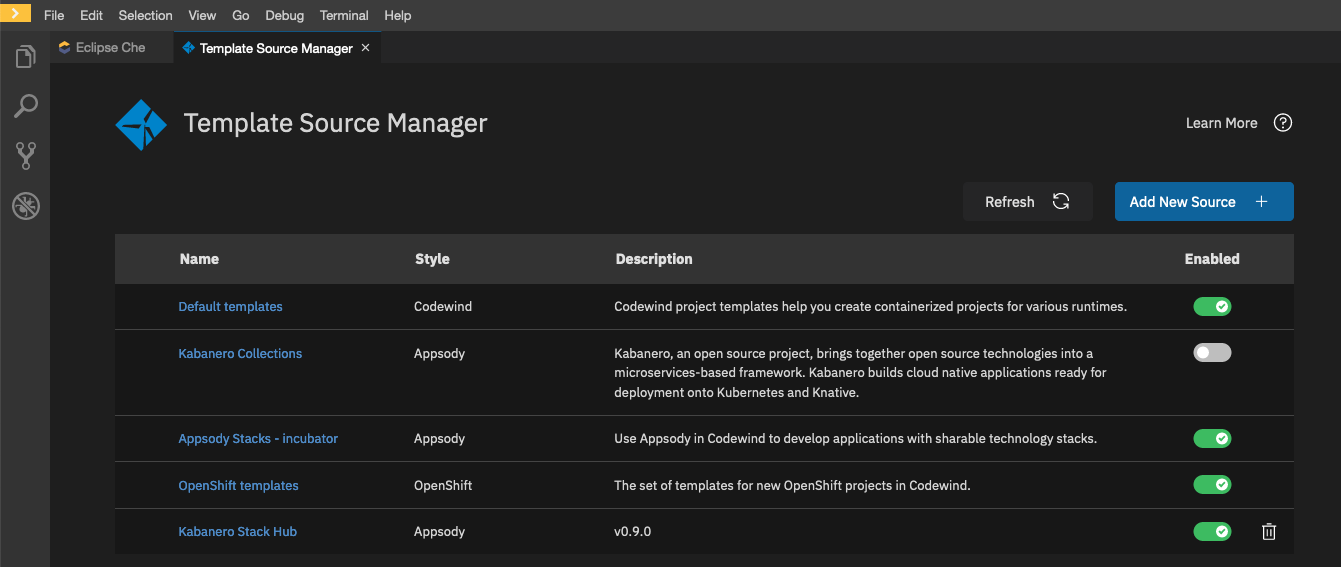Image resolution: width=1341 pixels, height=567 pixels.
Task: Open the File menu
Action: pos(54,15)
